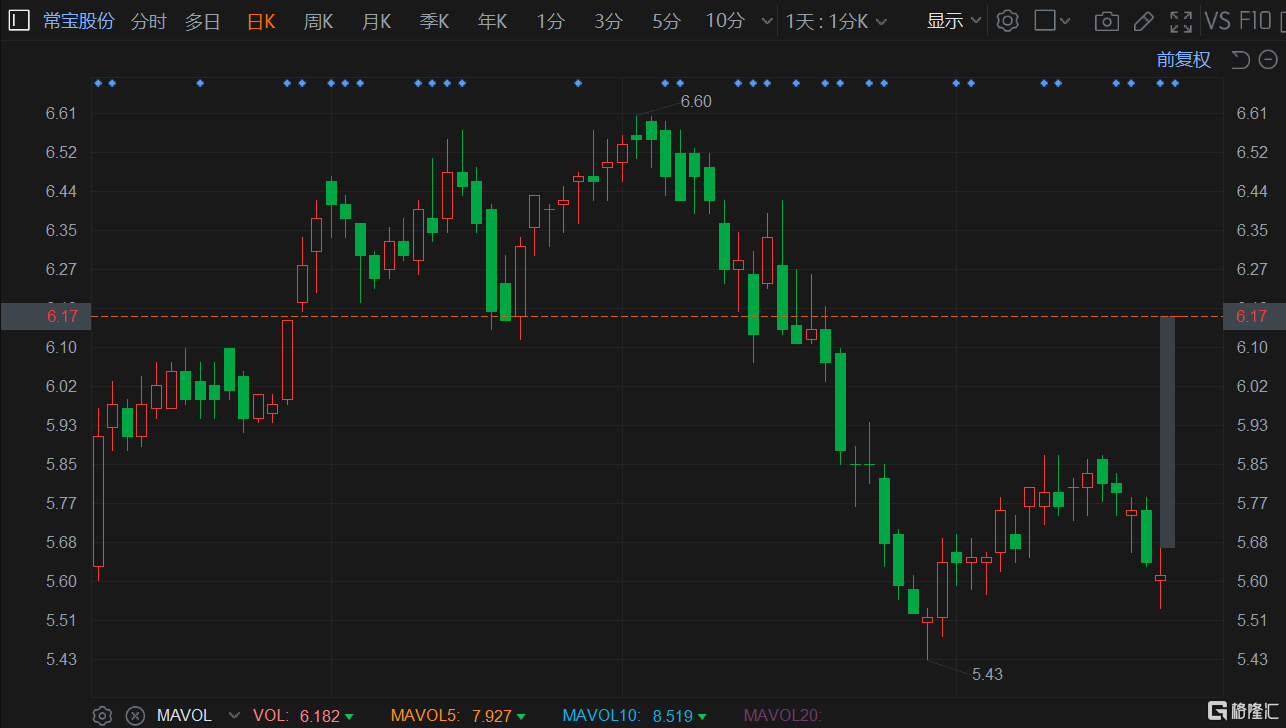1286x728 pixels.
Task: Open the VS compare tool
Action: (x=1218, y=21)
